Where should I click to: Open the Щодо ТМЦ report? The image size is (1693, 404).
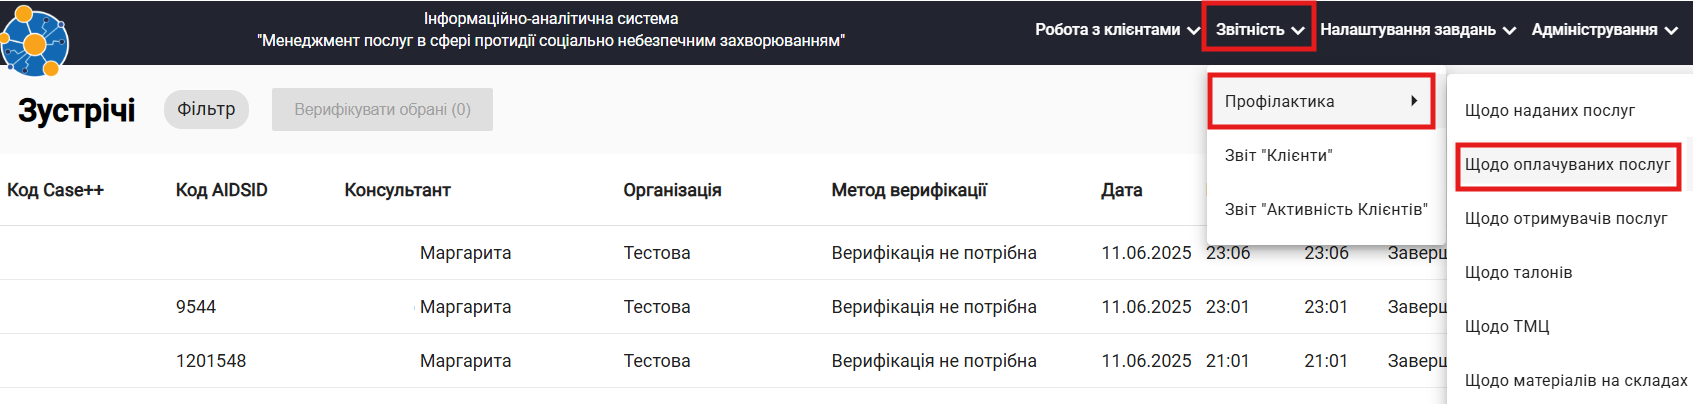point(1506,326)
